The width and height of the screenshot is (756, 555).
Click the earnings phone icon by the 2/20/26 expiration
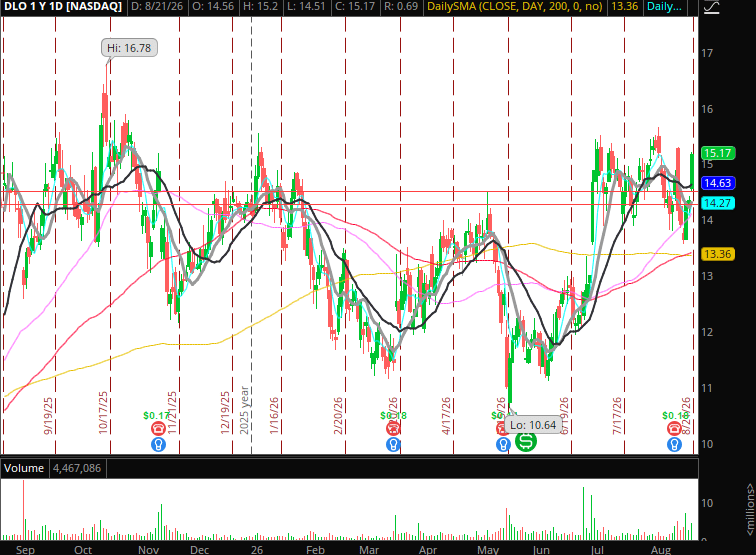point(393,428)
